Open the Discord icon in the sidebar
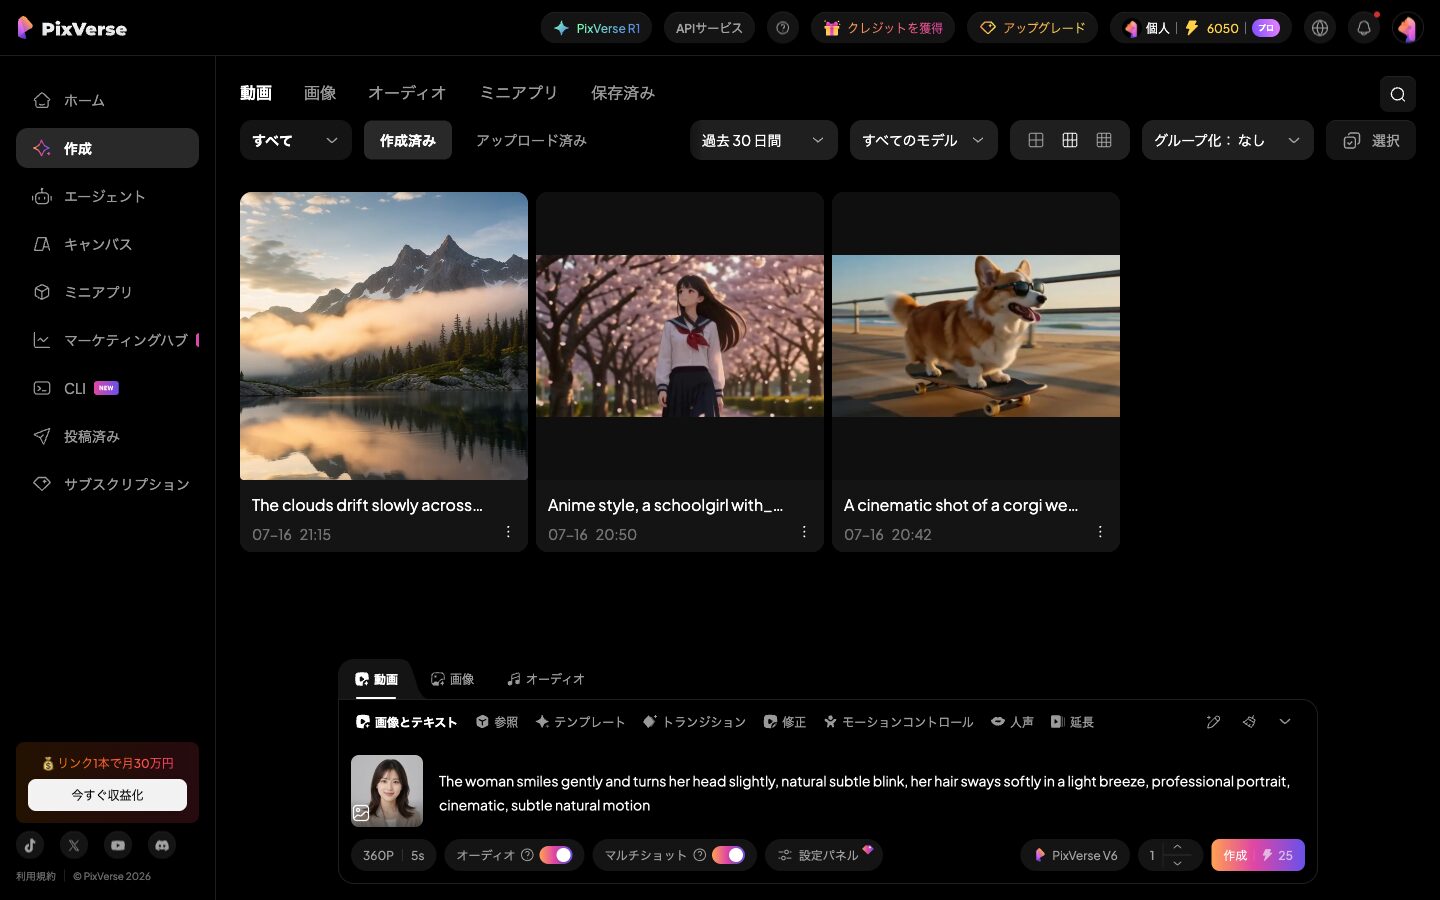The image size is (1440, 900). tap(162, 845)
